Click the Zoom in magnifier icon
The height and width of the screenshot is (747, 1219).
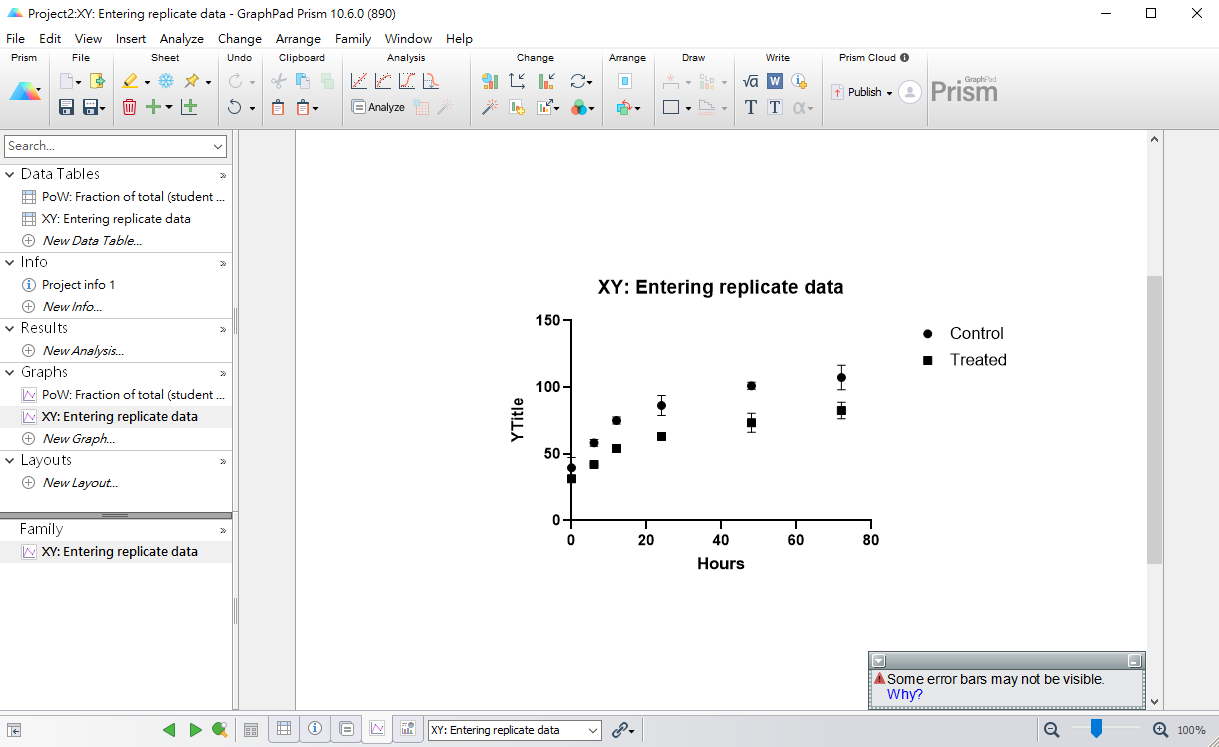[x=1160, y=730]
